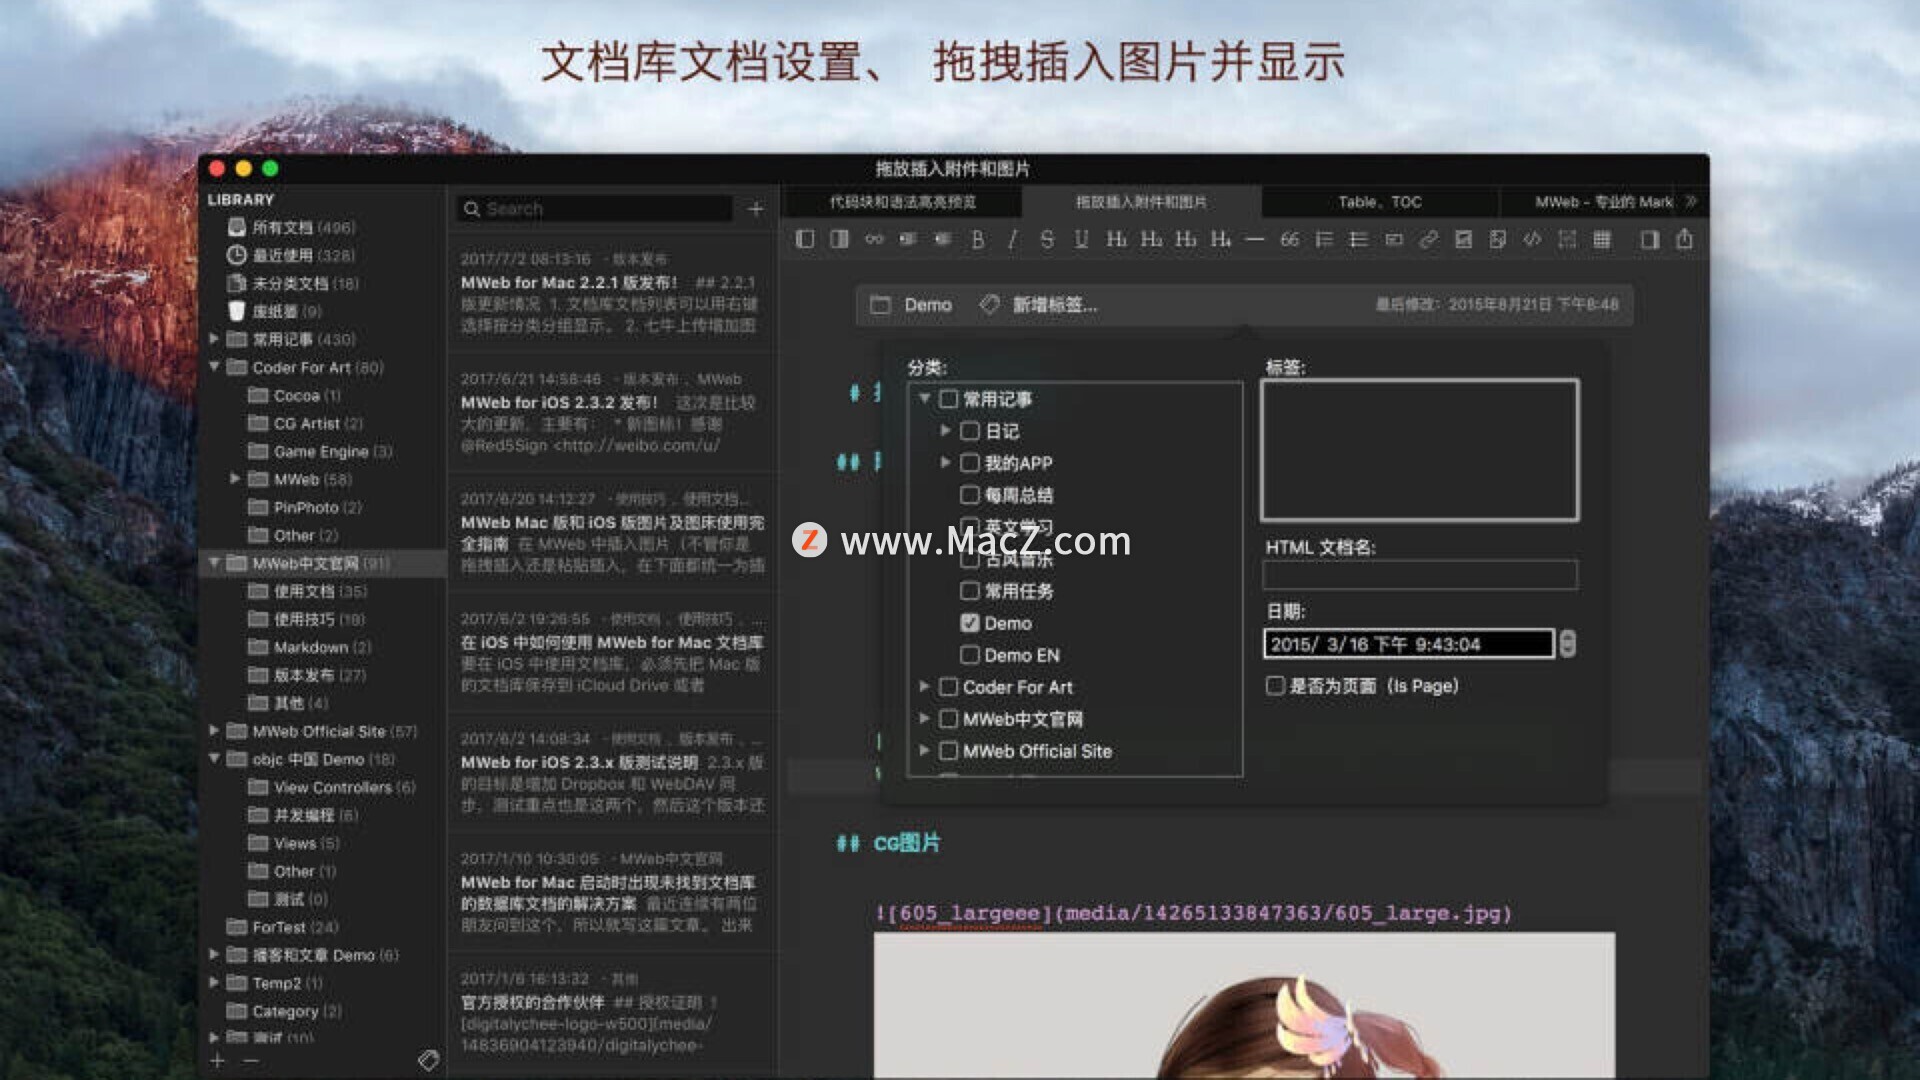Check the Coder For Art checkbox in popup

[949, 687]
